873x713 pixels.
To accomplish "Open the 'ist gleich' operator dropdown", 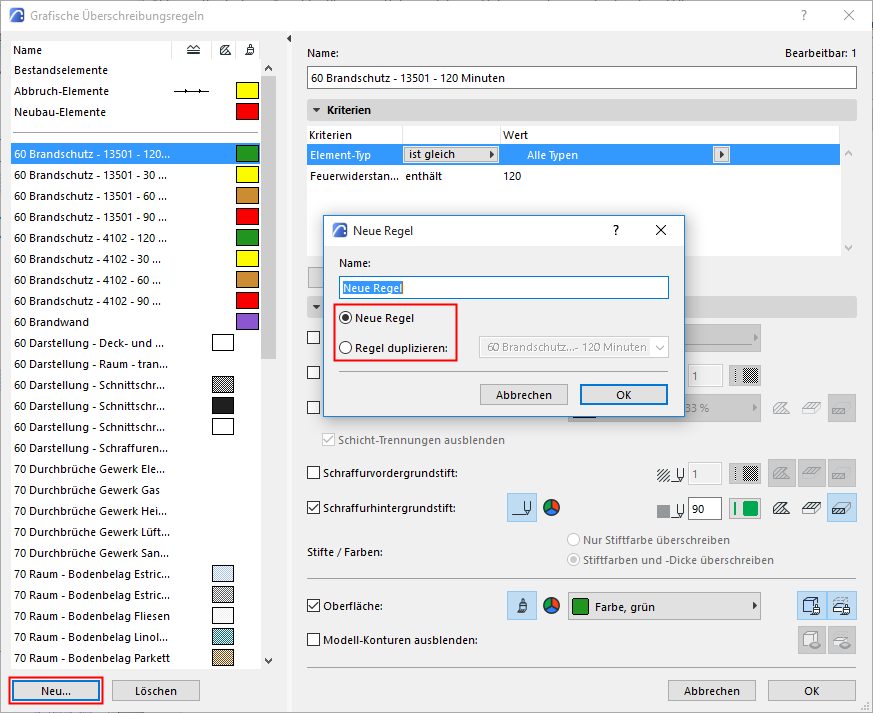I will 450,154.
